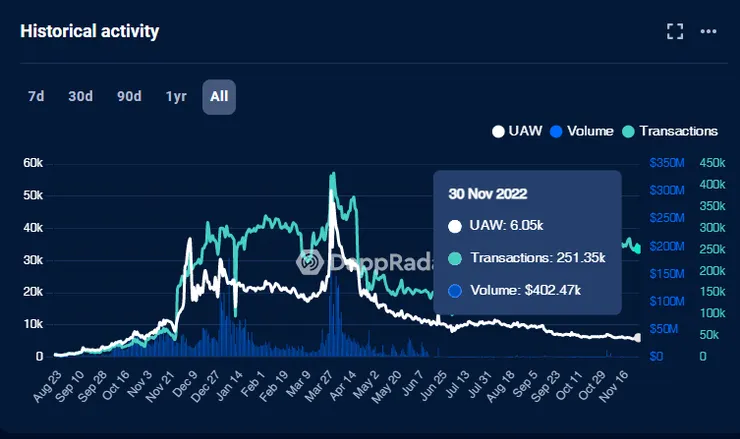
Task: Click the fullscreen expand icon
Action: [675, 31]
